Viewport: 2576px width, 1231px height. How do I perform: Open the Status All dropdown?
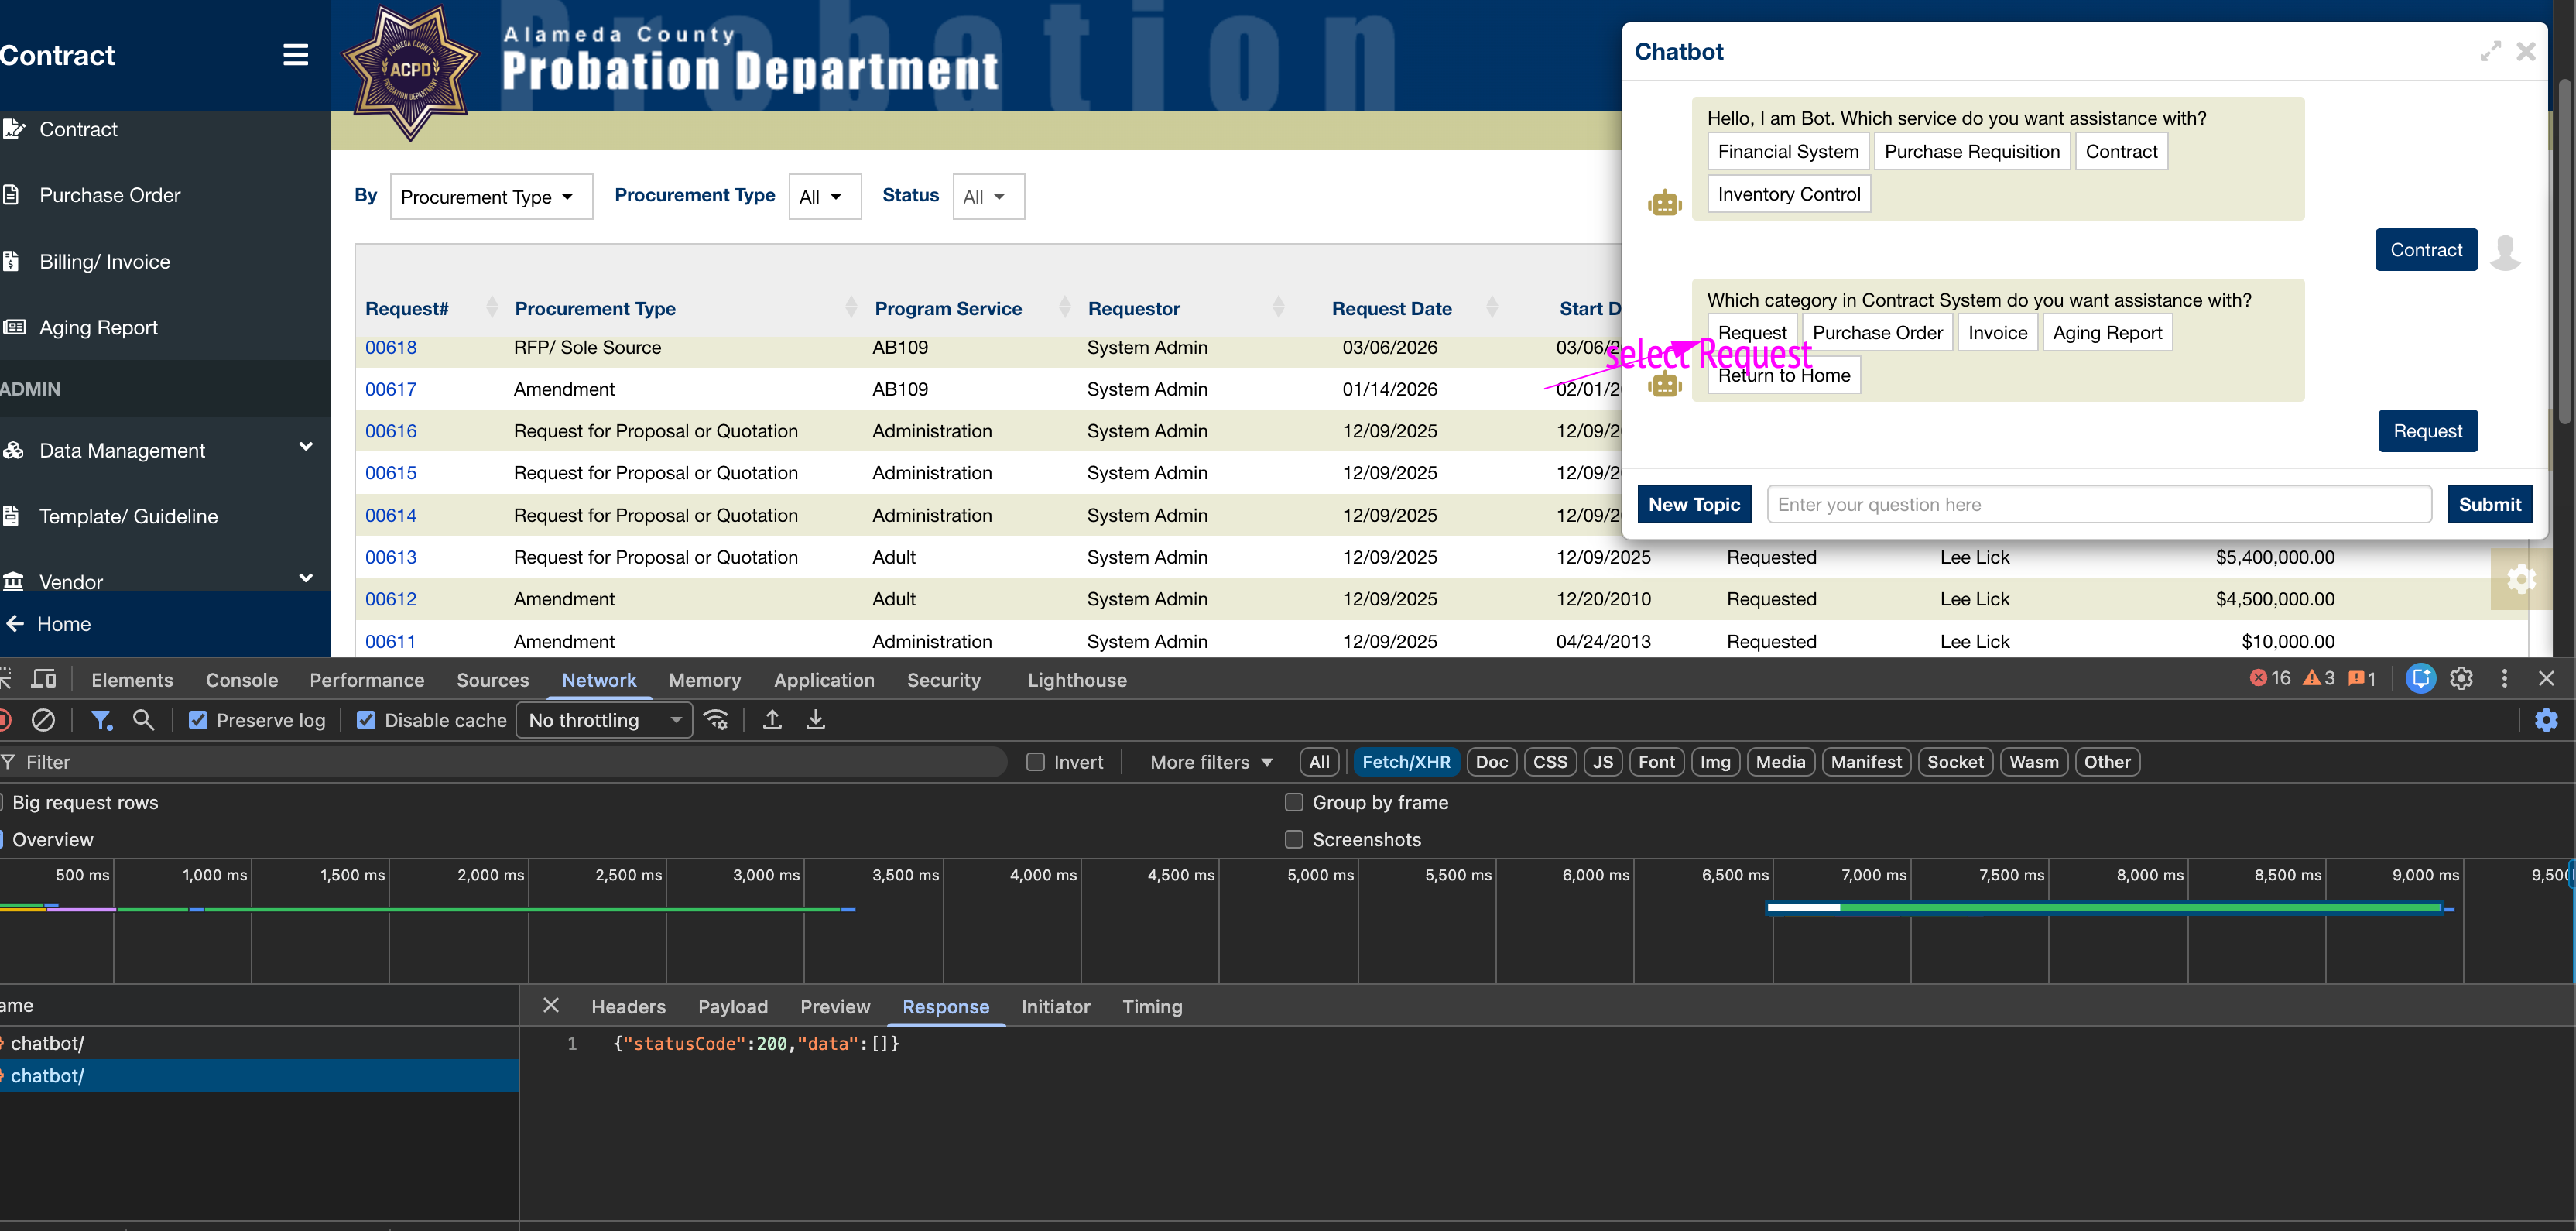click(988, 197)
